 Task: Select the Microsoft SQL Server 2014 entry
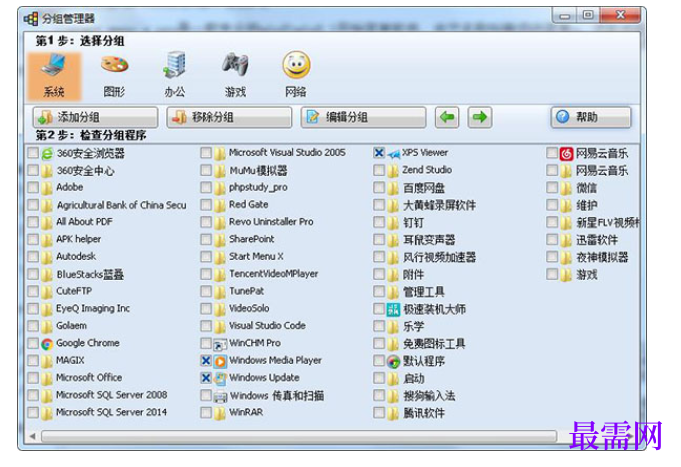tap(112, 413)
